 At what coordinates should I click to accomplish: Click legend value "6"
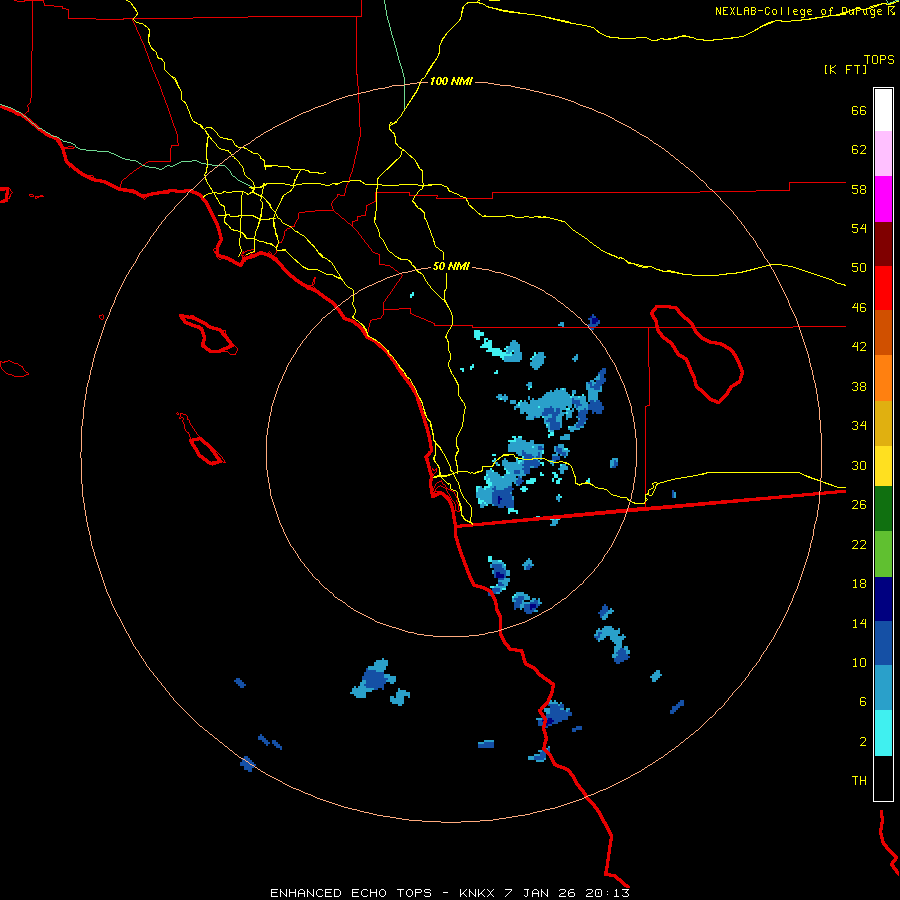pos(863,702)
